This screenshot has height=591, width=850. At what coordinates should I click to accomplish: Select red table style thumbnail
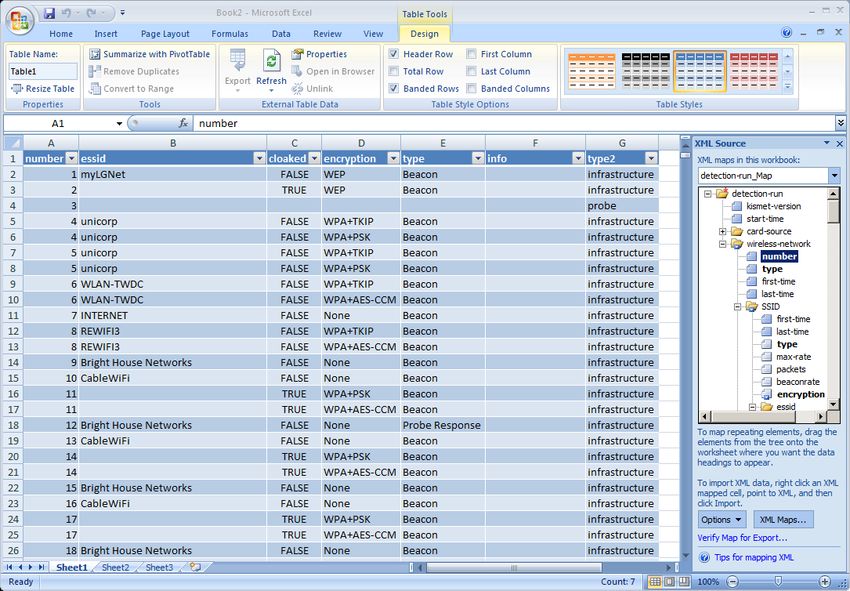coord(754,71)
